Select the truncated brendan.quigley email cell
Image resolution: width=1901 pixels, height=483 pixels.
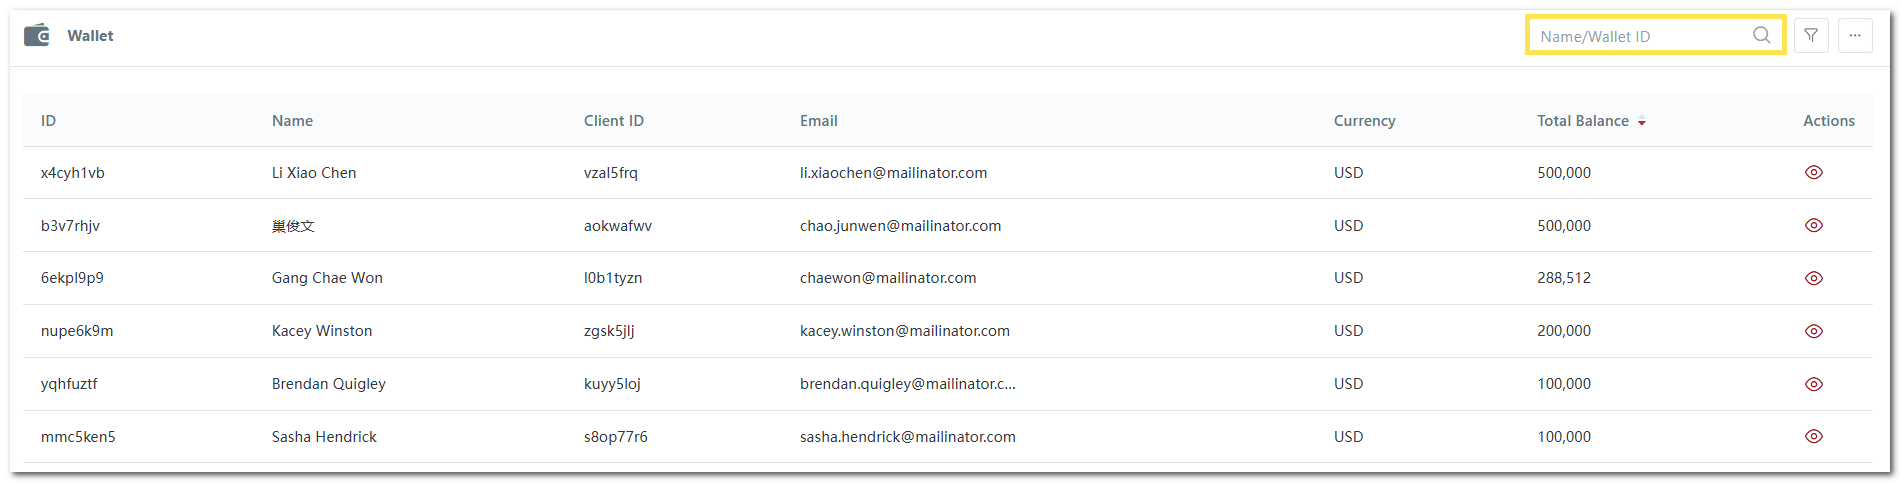click(x=907, y=384)
